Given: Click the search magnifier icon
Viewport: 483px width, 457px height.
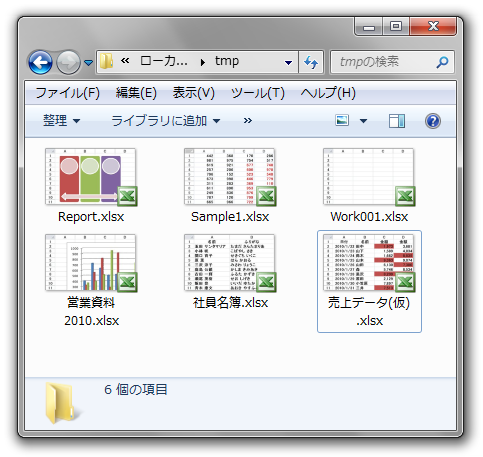Looking at the screenshot, I should 442,62.
